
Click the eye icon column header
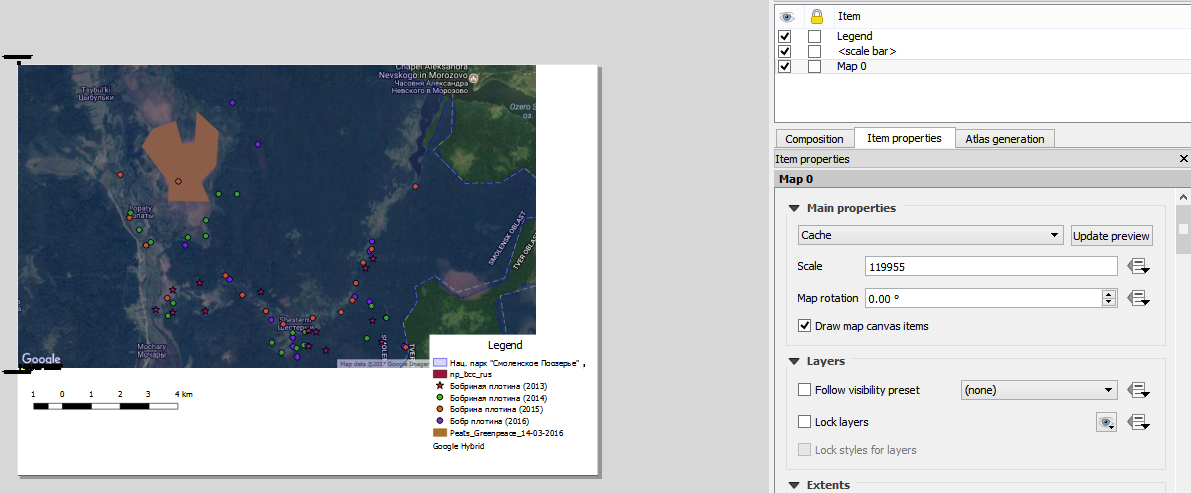click(x=785, y=16)
